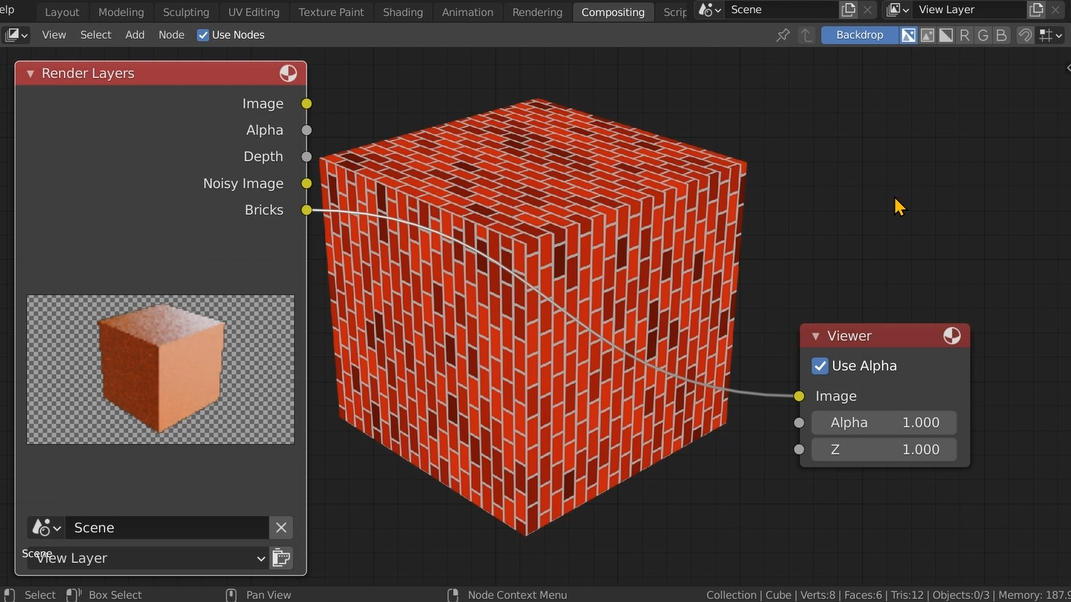Open the Node menu
Image resolution: width=1071 pixels, height=602 pixels.
pyautogui.click(x=171, y=34)
